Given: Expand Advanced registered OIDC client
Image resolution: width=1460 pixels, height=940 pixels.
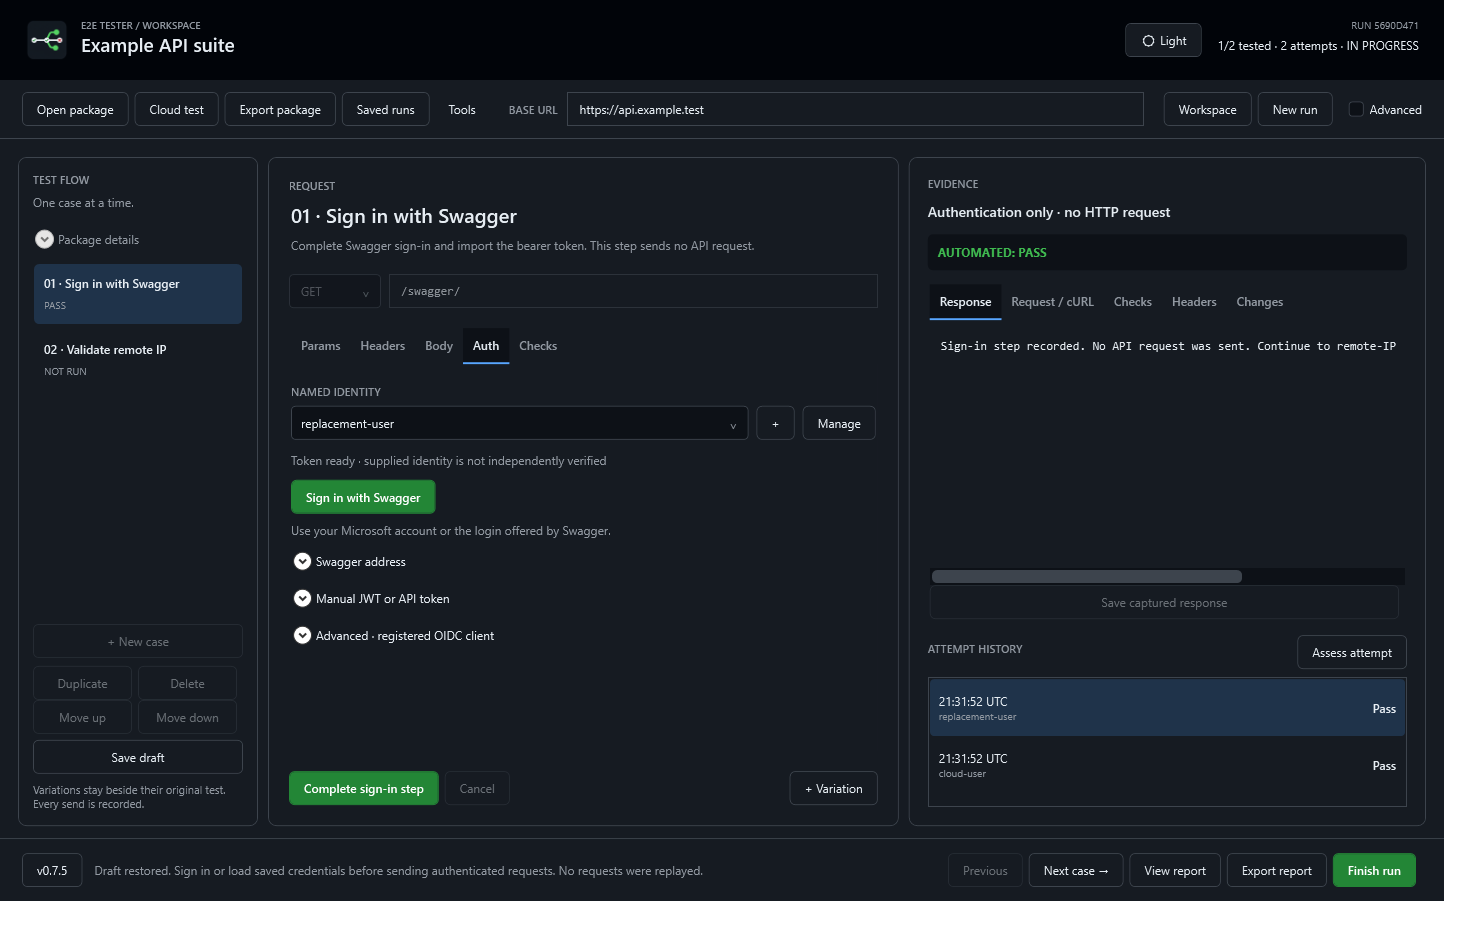Looking at the screenshot, I should 394,636.
